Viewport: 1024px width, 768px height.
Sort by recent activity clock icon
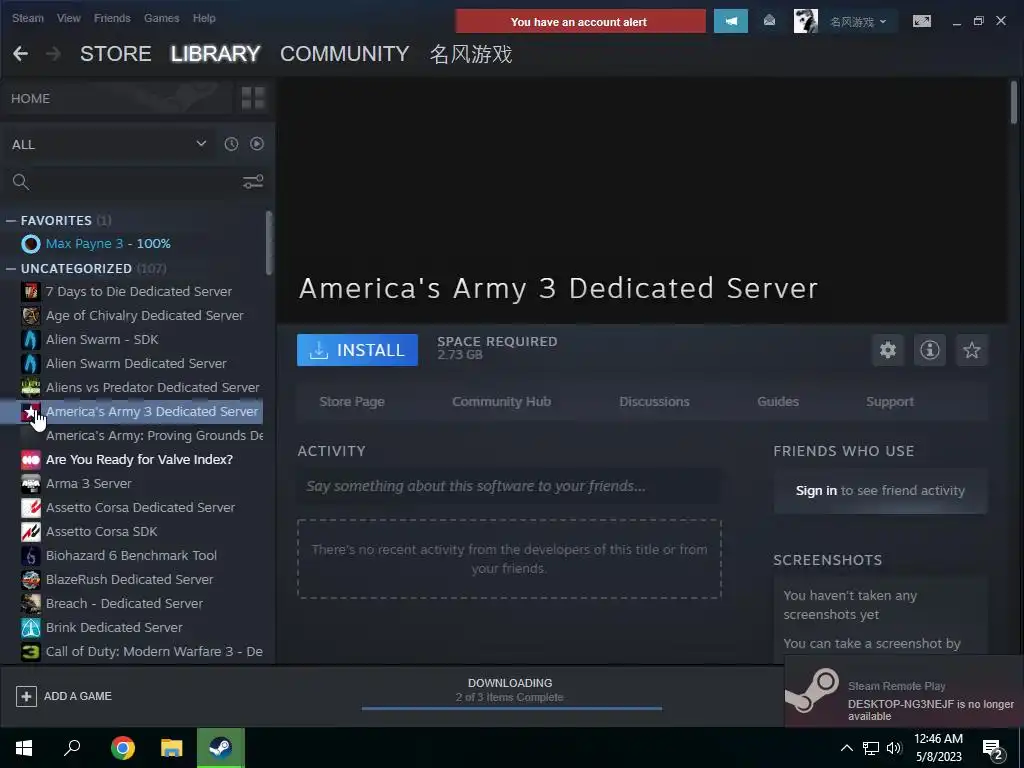[x=231, y=144]
